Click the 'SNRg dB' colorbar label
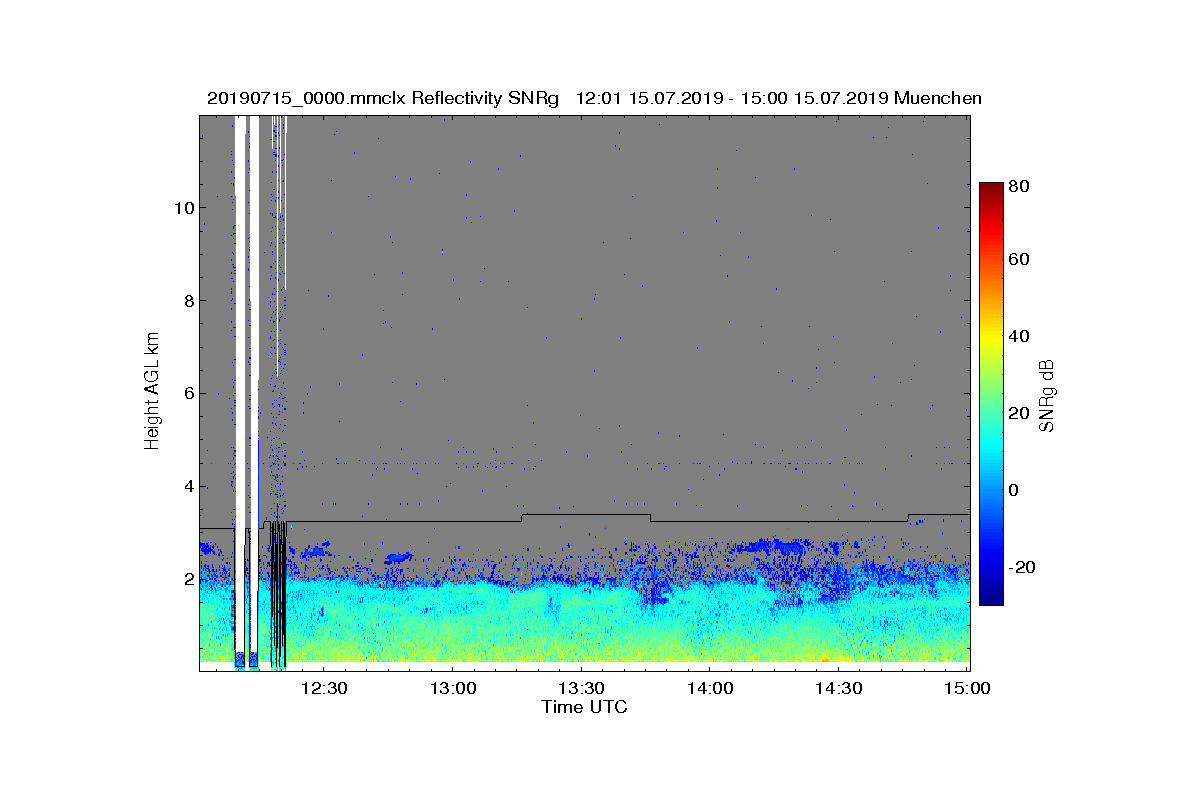1200x800 pixels. (1048, 396)
